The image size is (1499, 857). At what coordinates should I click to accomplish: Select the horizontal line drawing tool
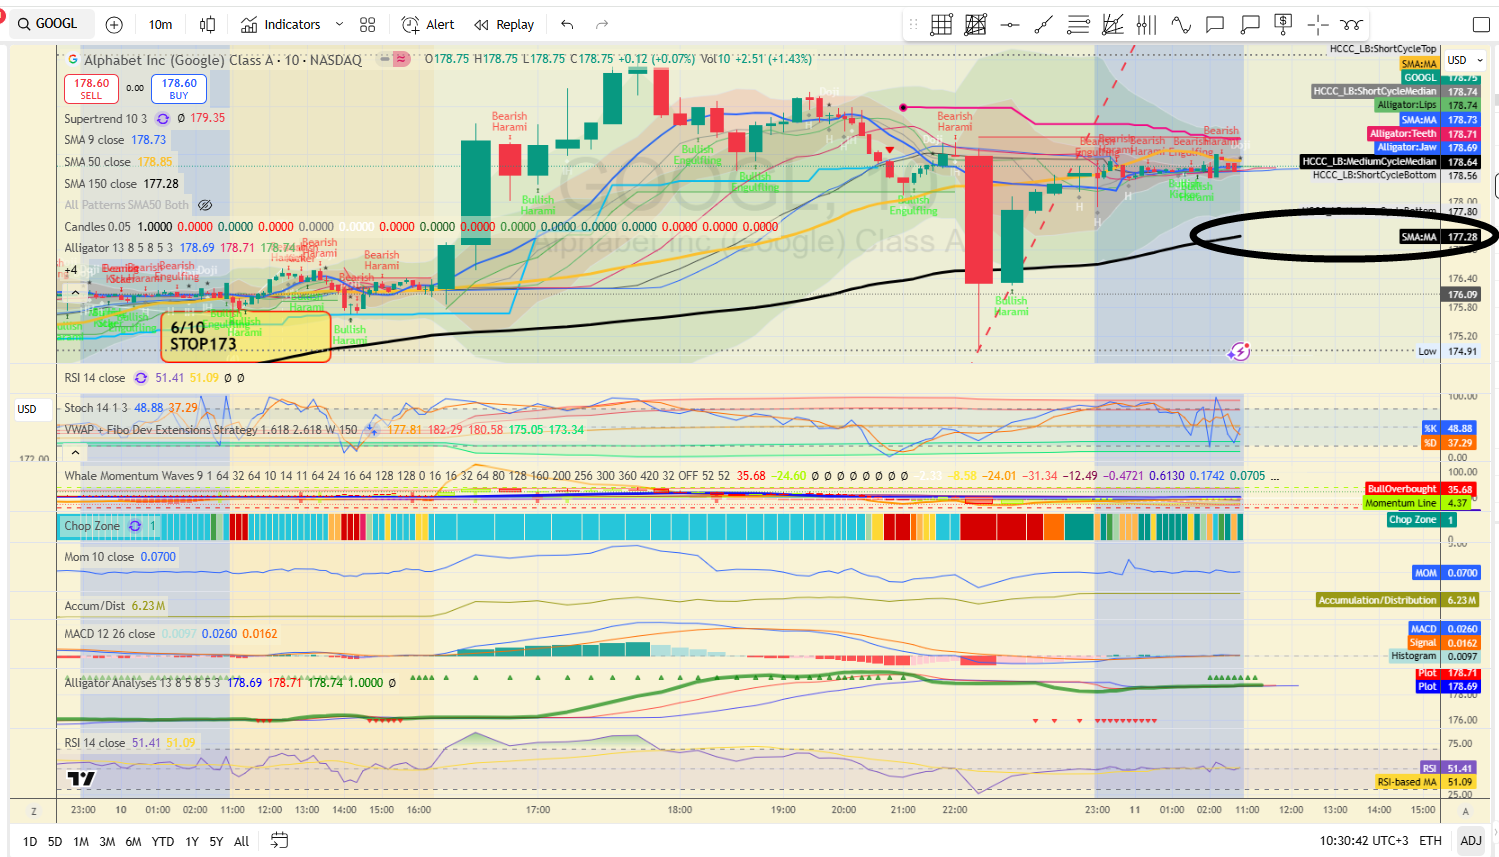[1010, 25]
